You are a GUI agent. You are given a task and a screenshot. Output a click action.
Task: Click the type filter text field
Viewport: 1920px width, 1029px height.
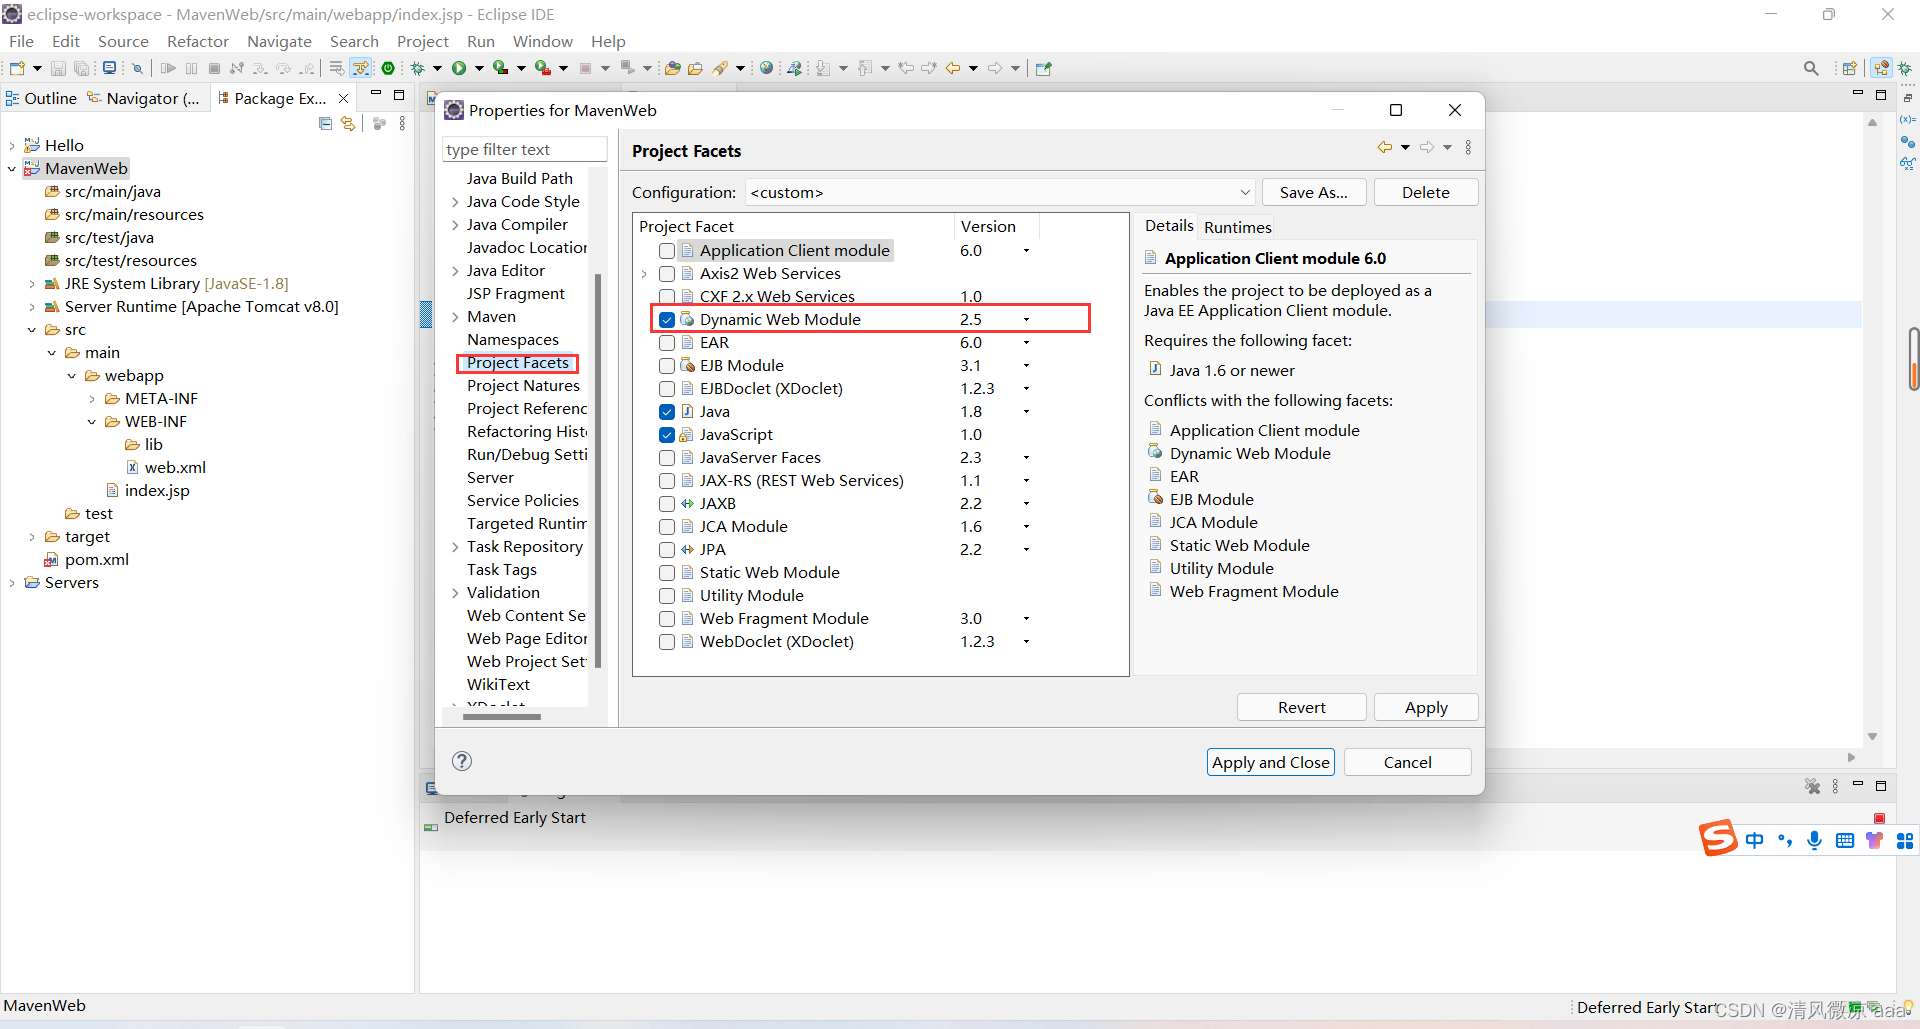(x=525, y=148)
